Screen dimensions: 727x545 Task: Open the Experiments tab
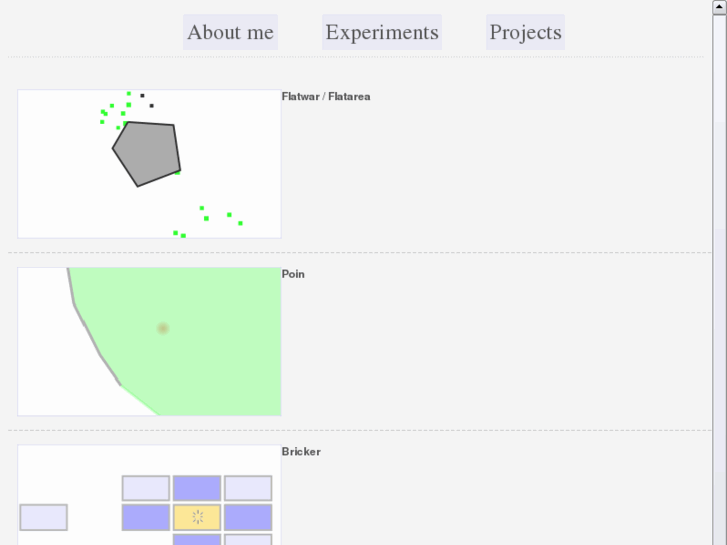pos(382,32)
